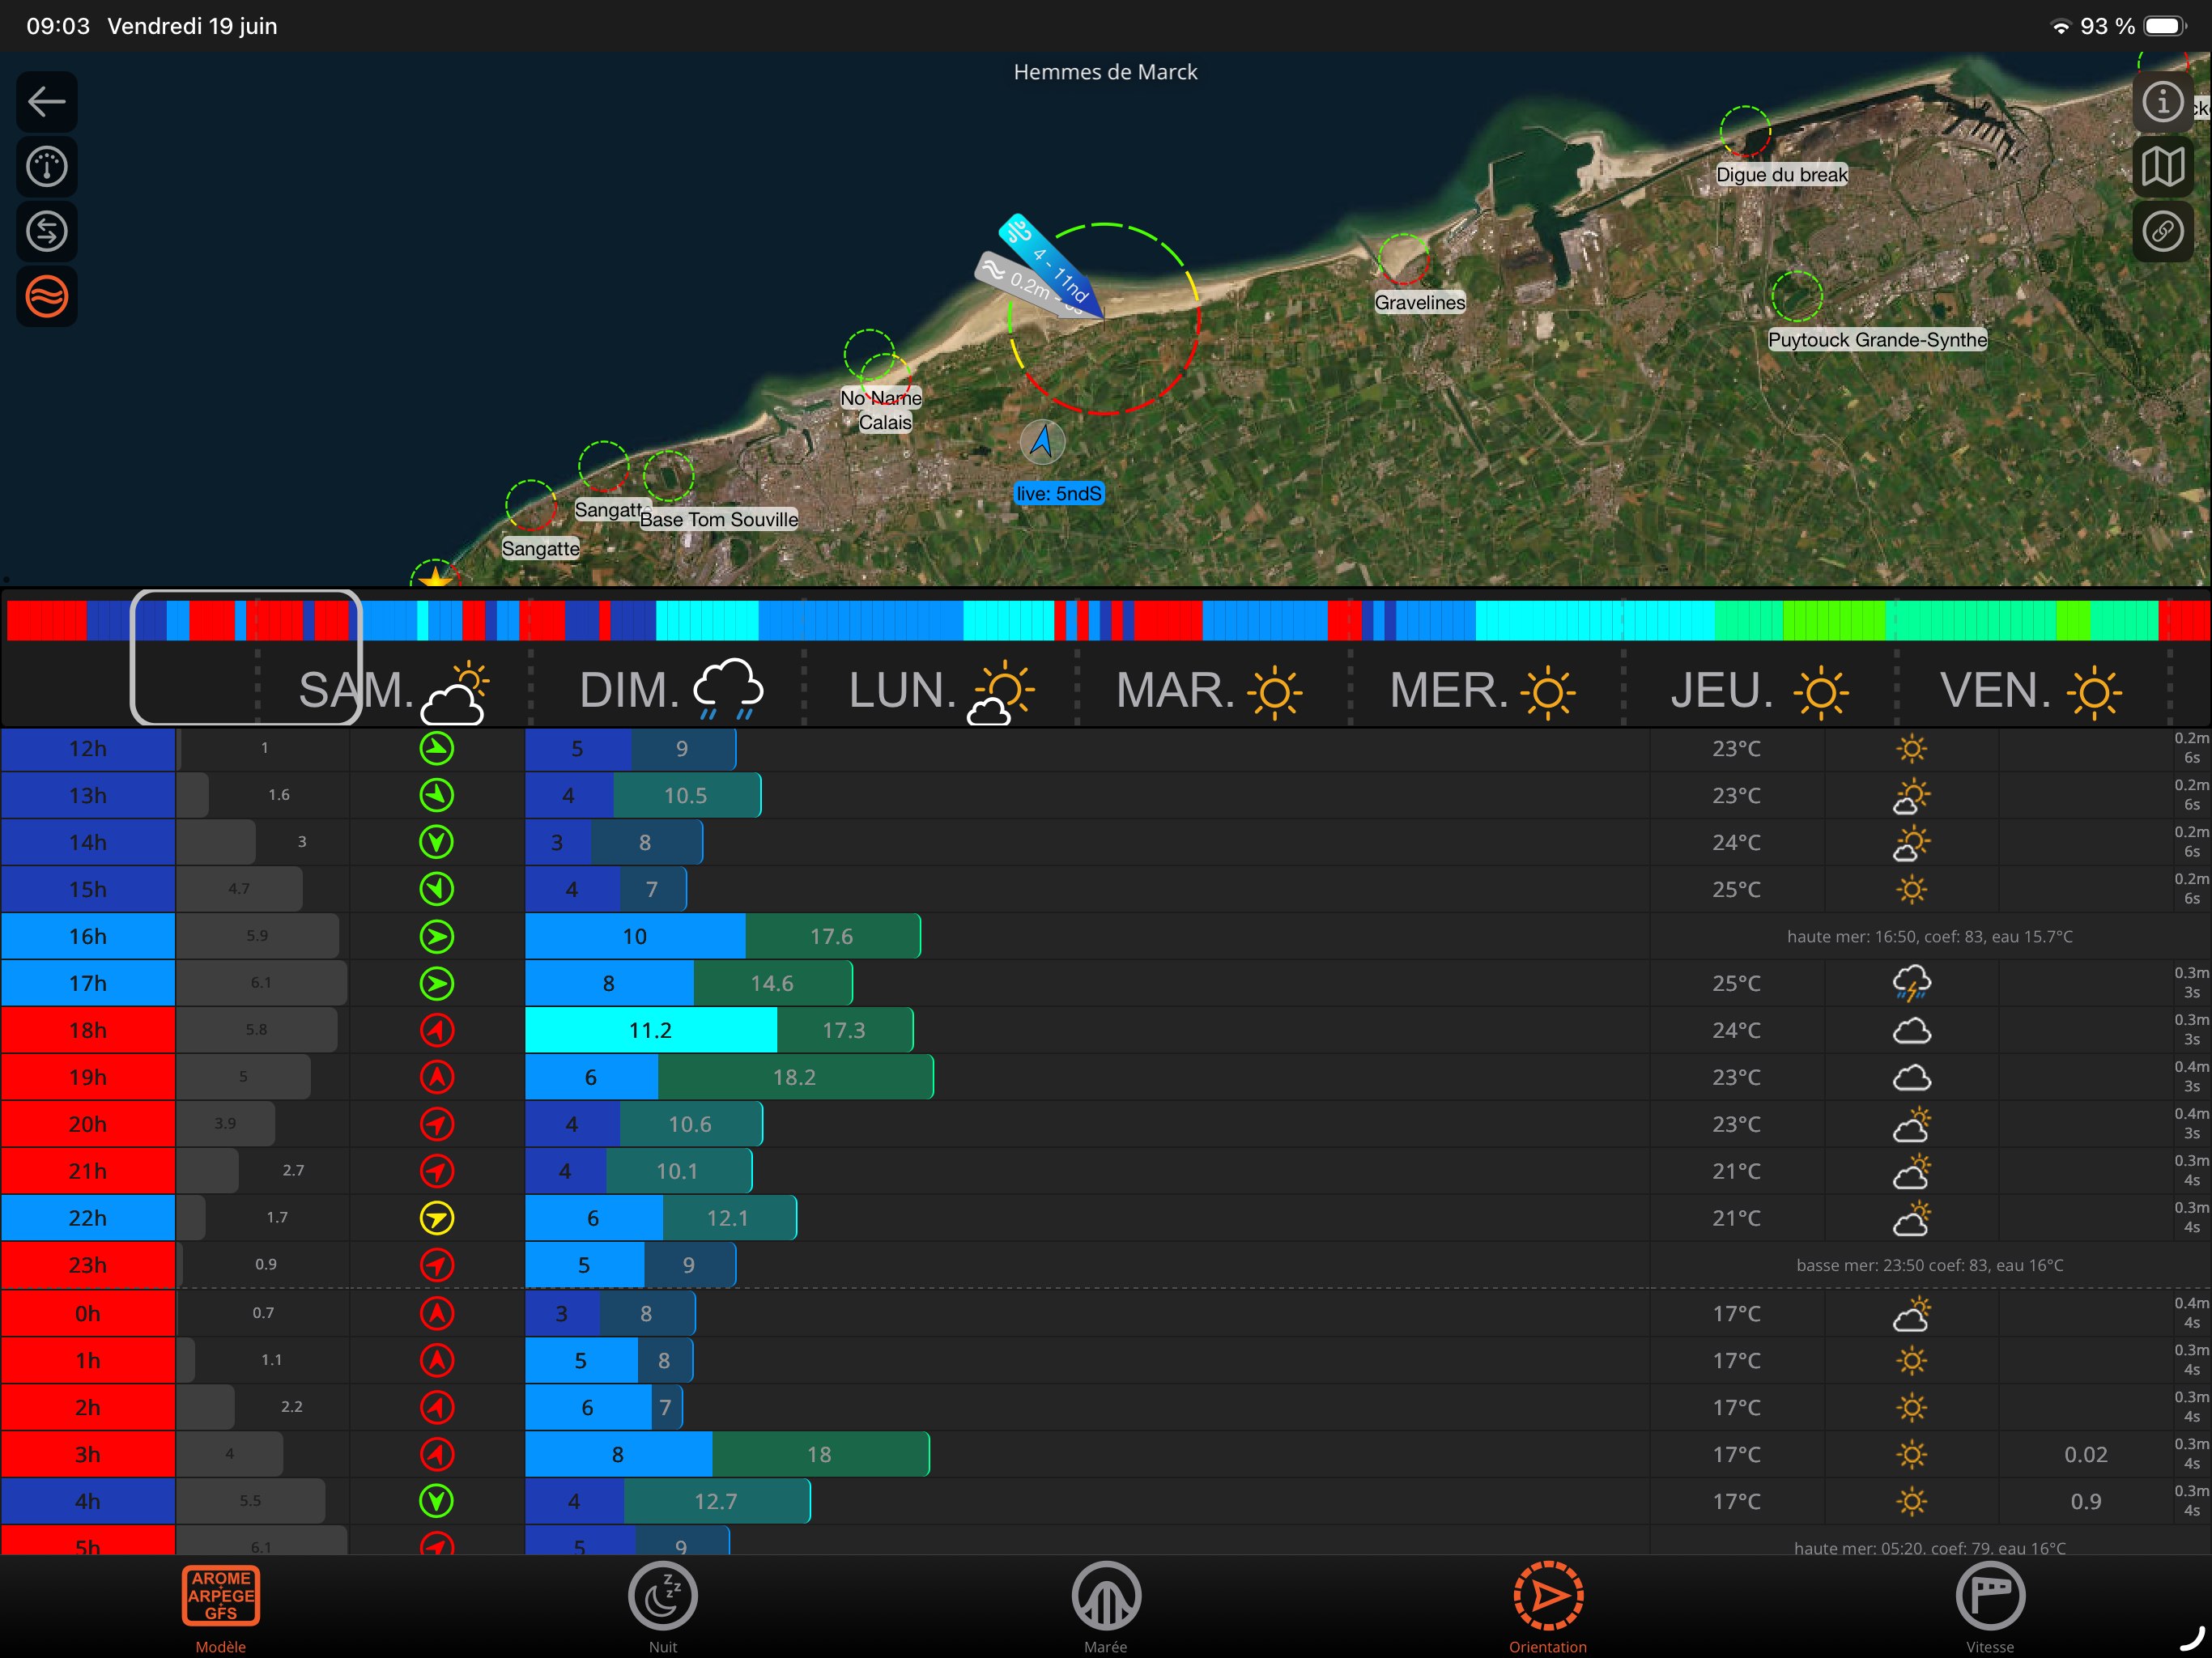Select the 16h hour row cell
Image resolution: width=2212 pixels, height=1658 pixels.
click(x=88, y=936)
